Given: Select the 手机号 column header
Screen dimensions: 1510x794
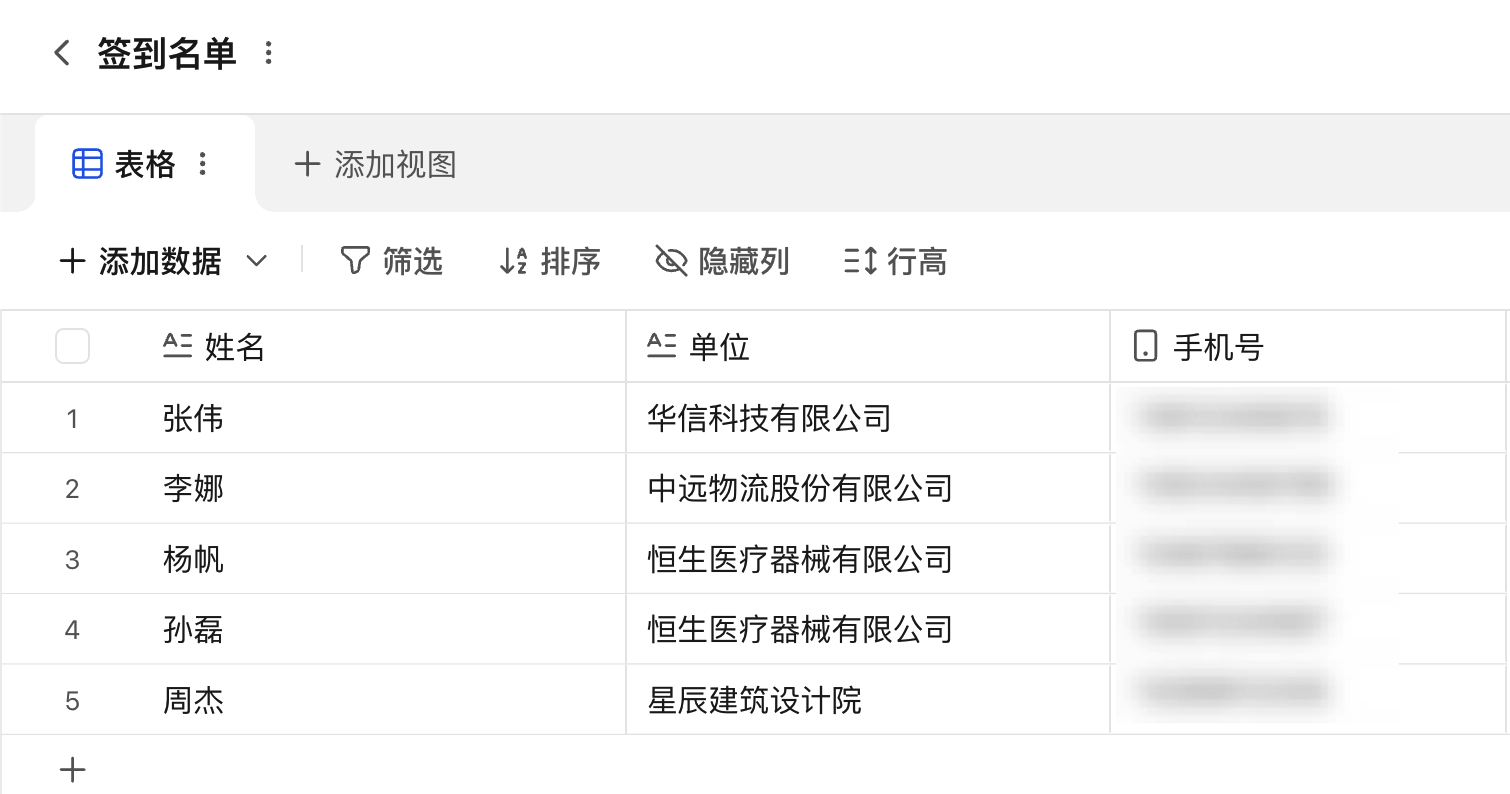Looking at the screenshot, I should point(1308,347).
